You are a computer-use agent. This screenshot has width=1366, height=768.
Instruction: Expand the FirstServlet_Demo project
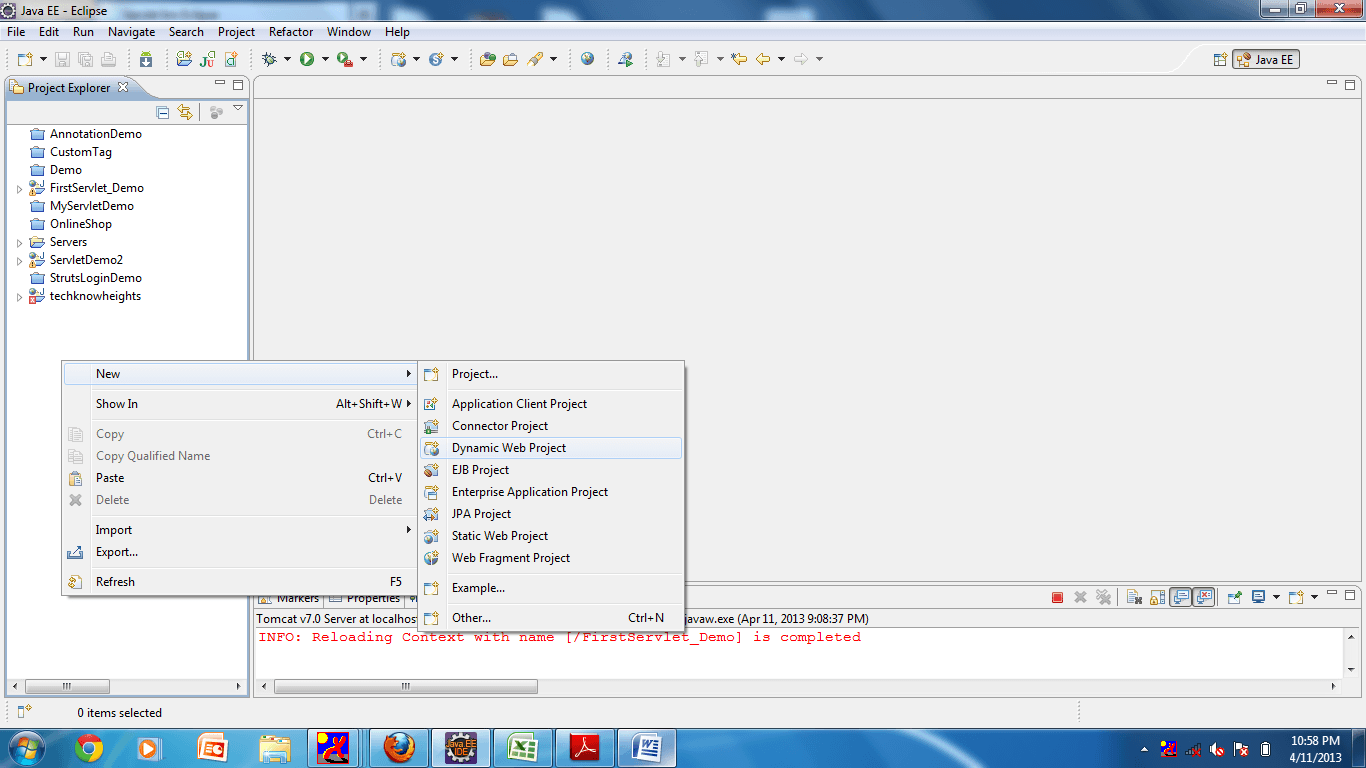[x=19, y=188]
